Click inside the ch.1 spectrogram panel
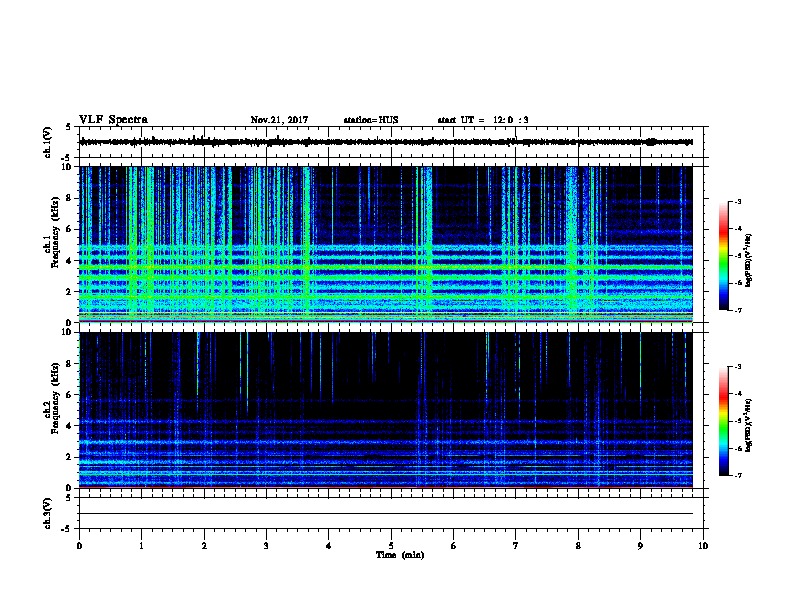 [386, 244]
